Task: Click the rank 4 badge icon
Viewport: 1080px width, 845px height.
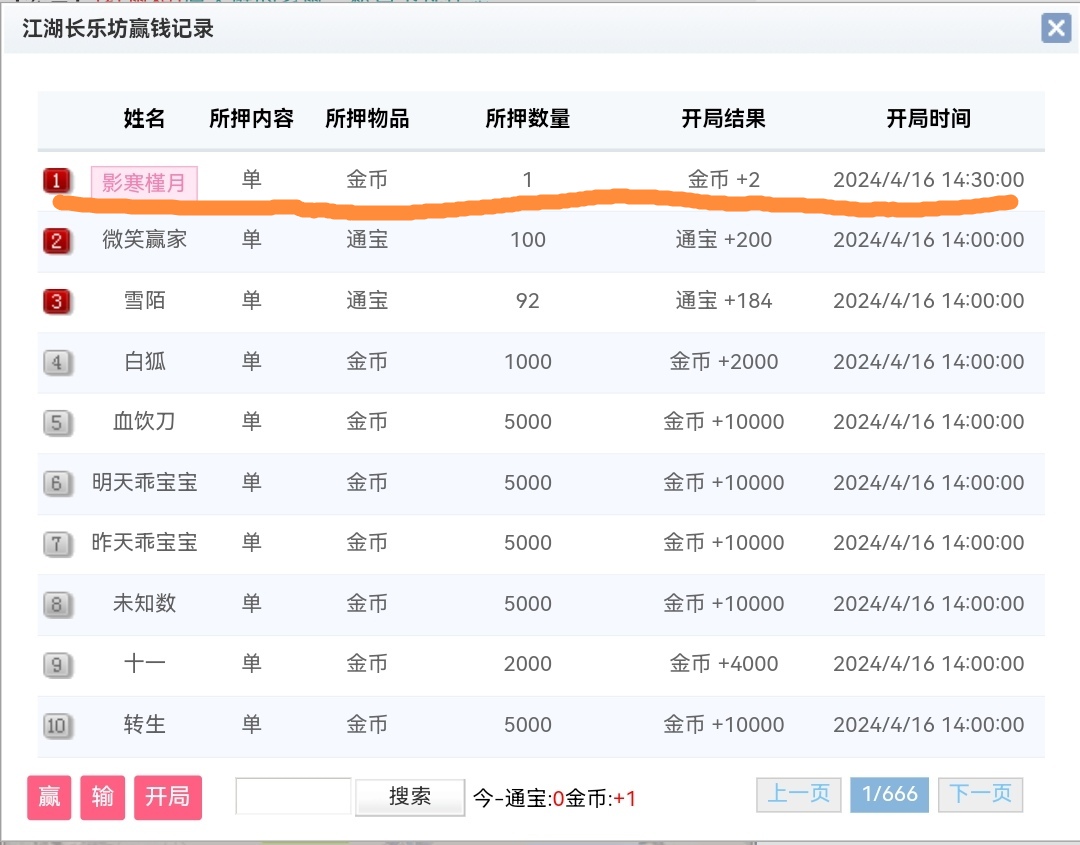Action: [57, 362]
